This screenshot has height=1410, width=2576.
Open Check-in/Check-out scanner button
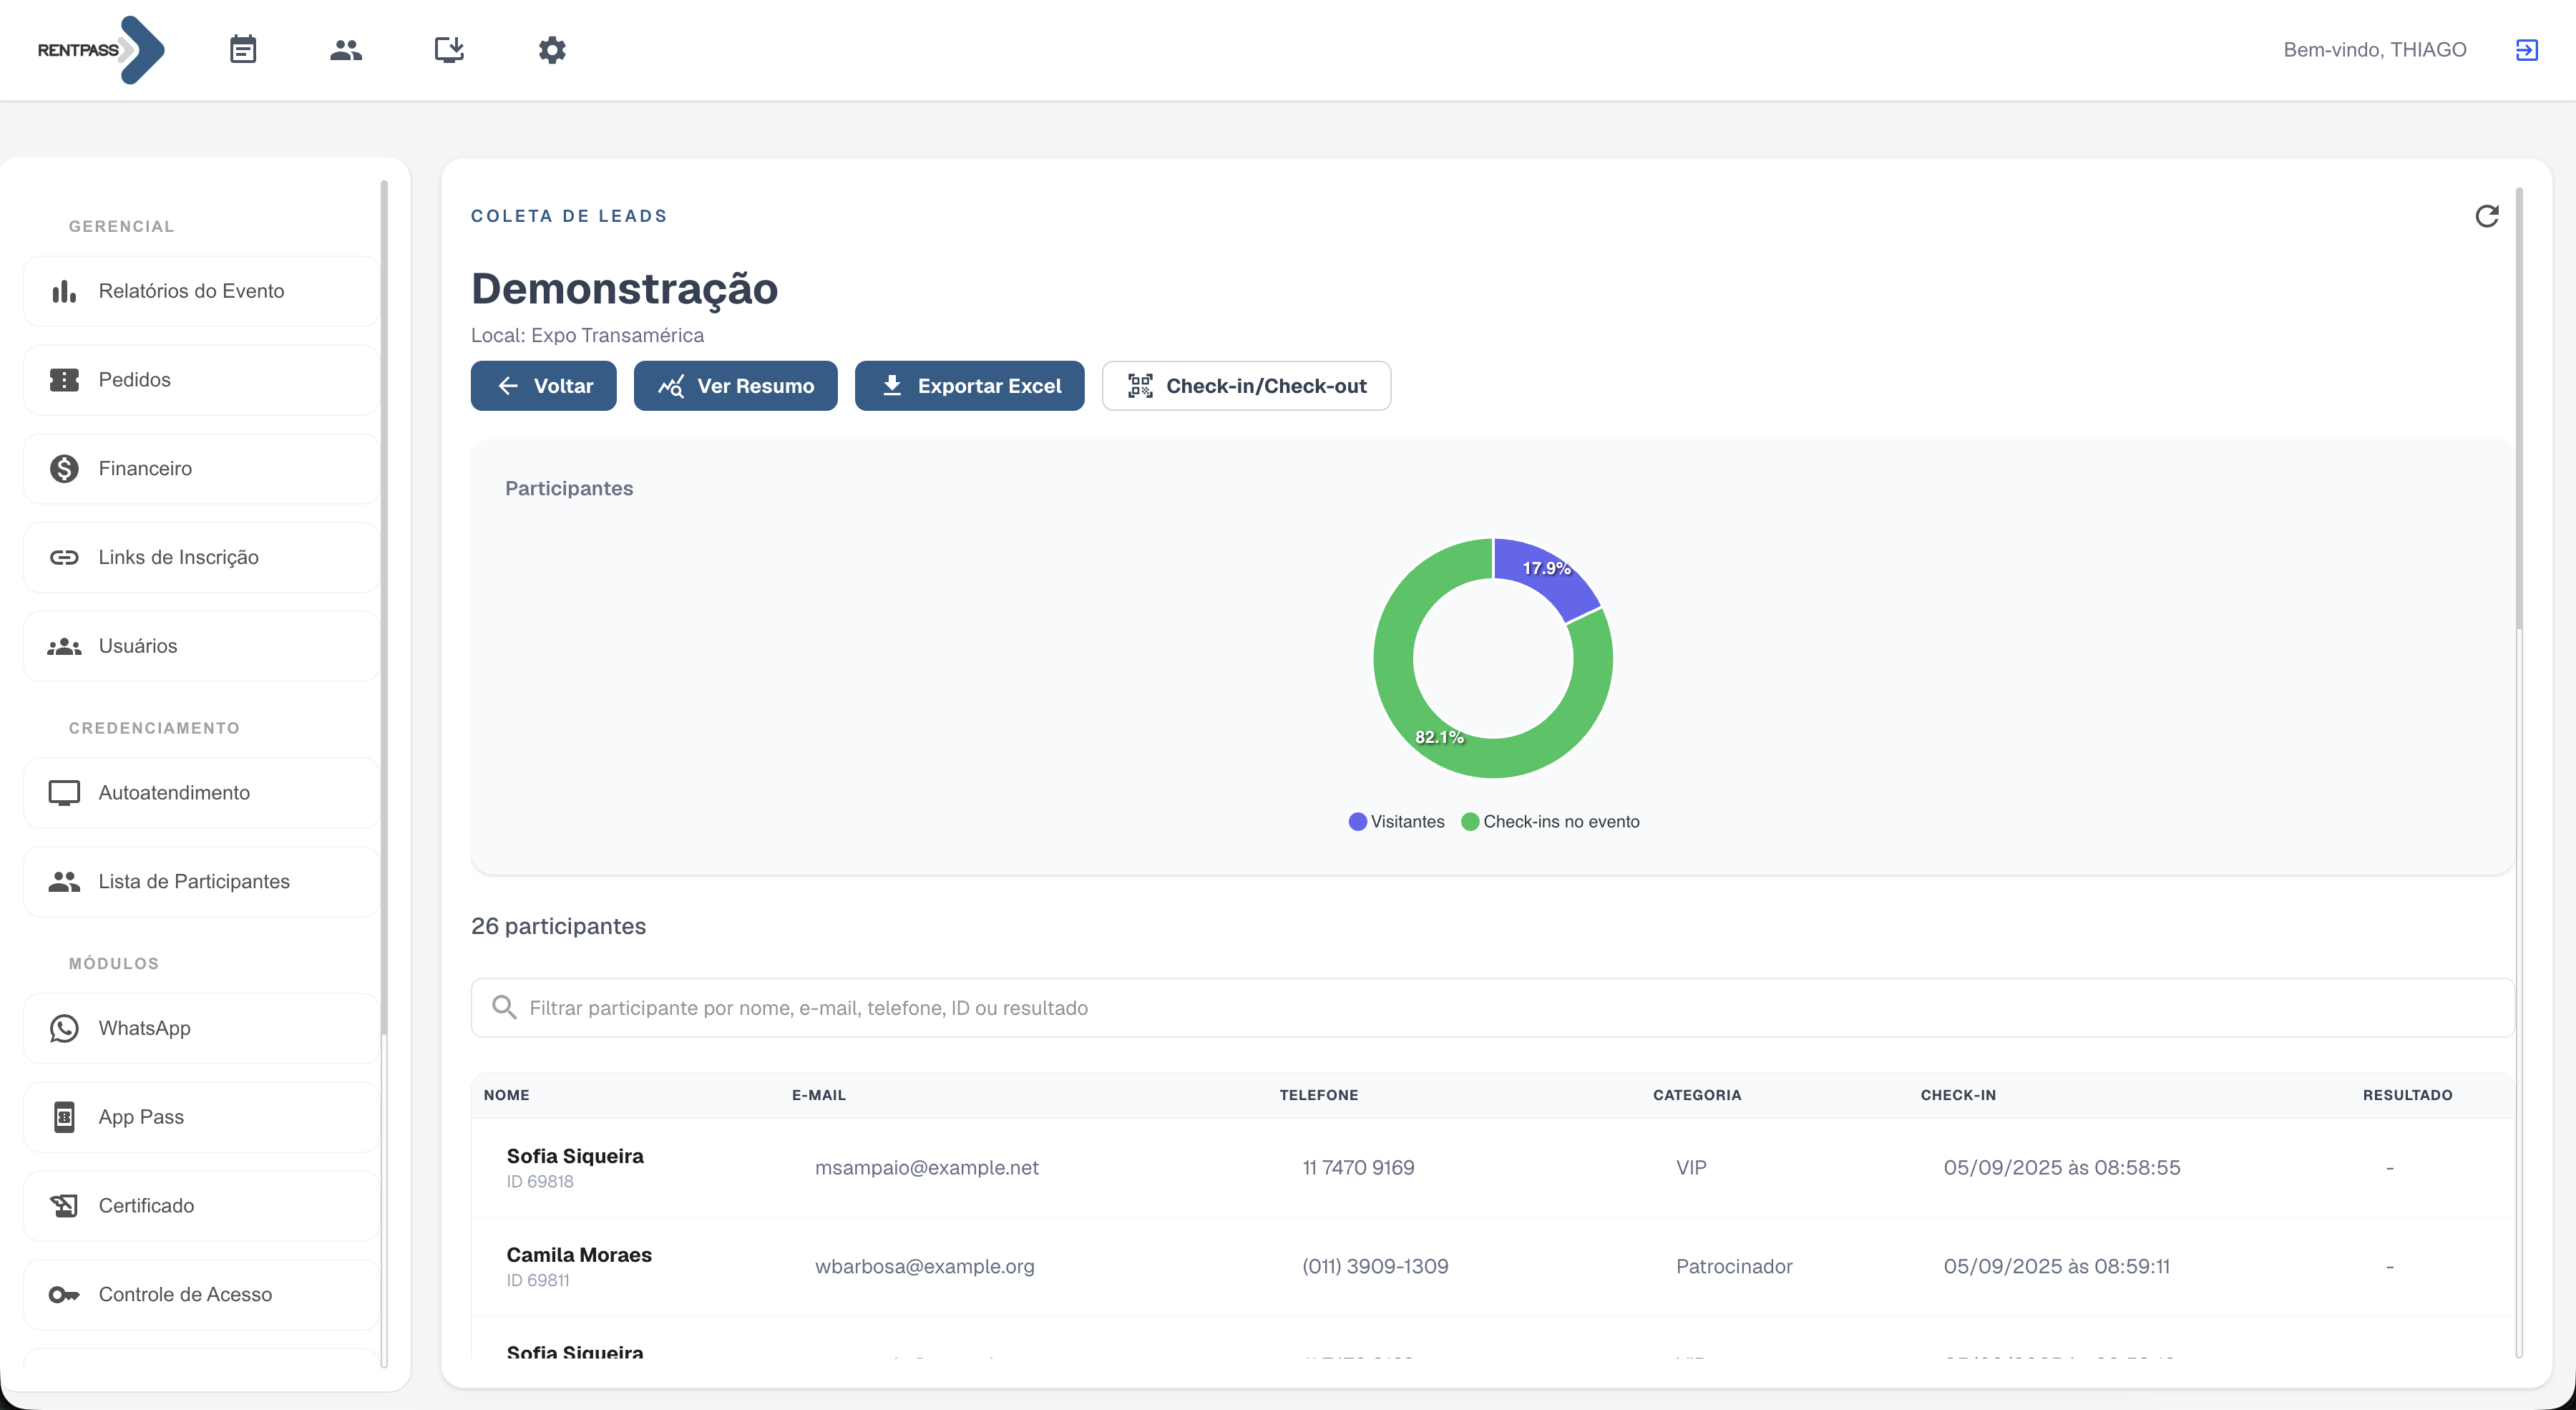click(x=1246, y=386)
